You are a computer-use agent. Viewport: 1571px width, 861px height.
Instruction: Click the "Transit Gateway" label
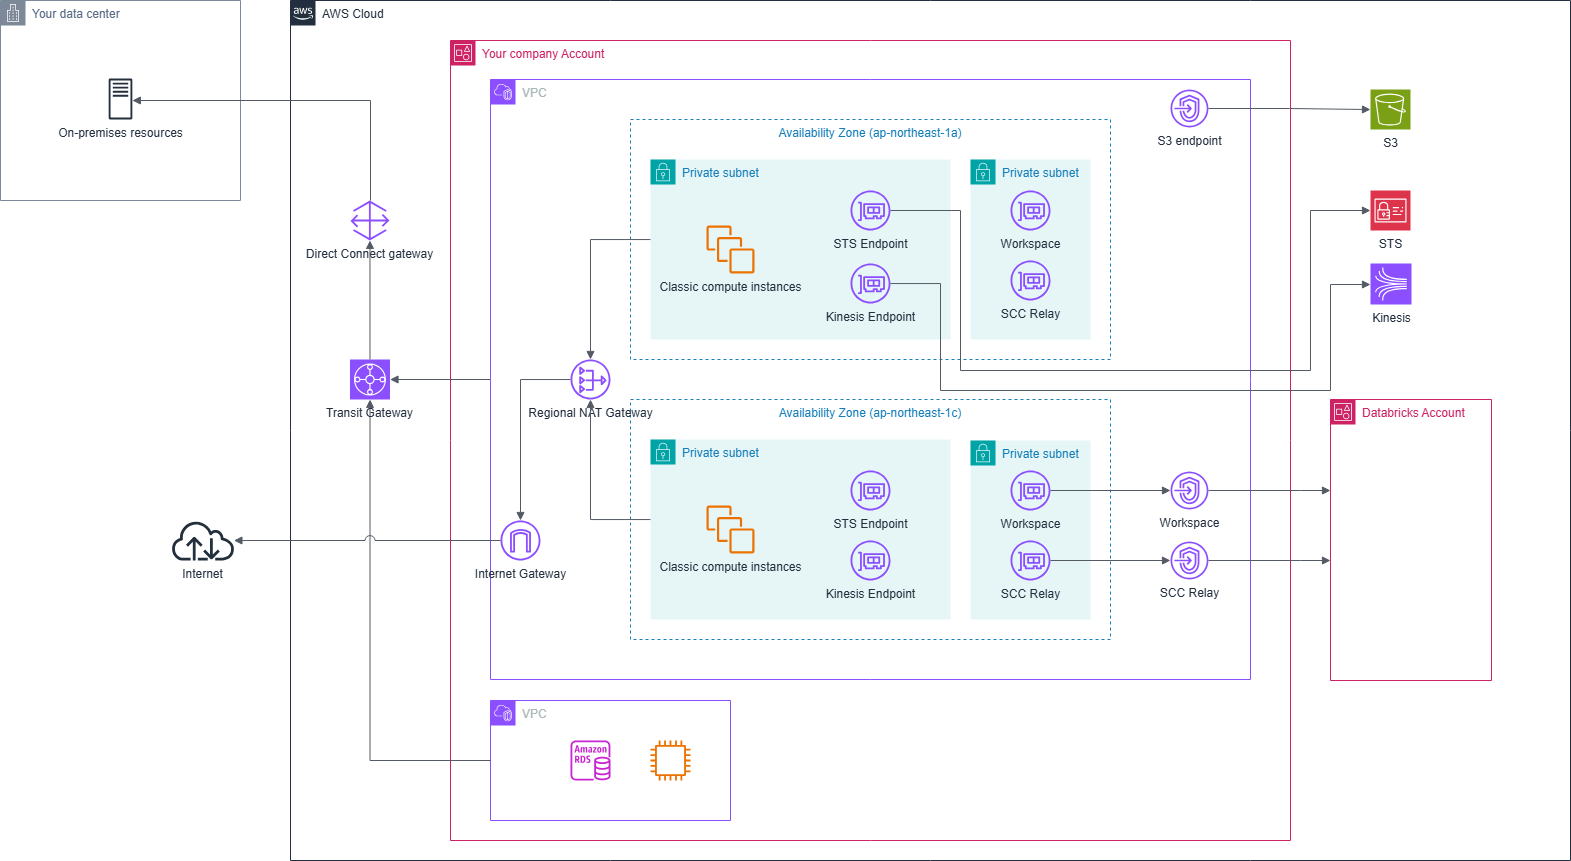[369, 413]
